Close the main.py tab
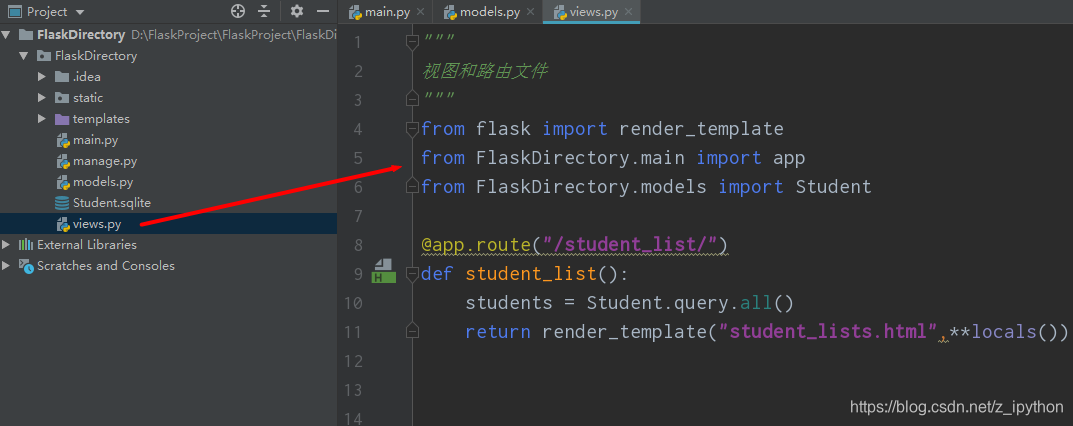 pos(420,12)
